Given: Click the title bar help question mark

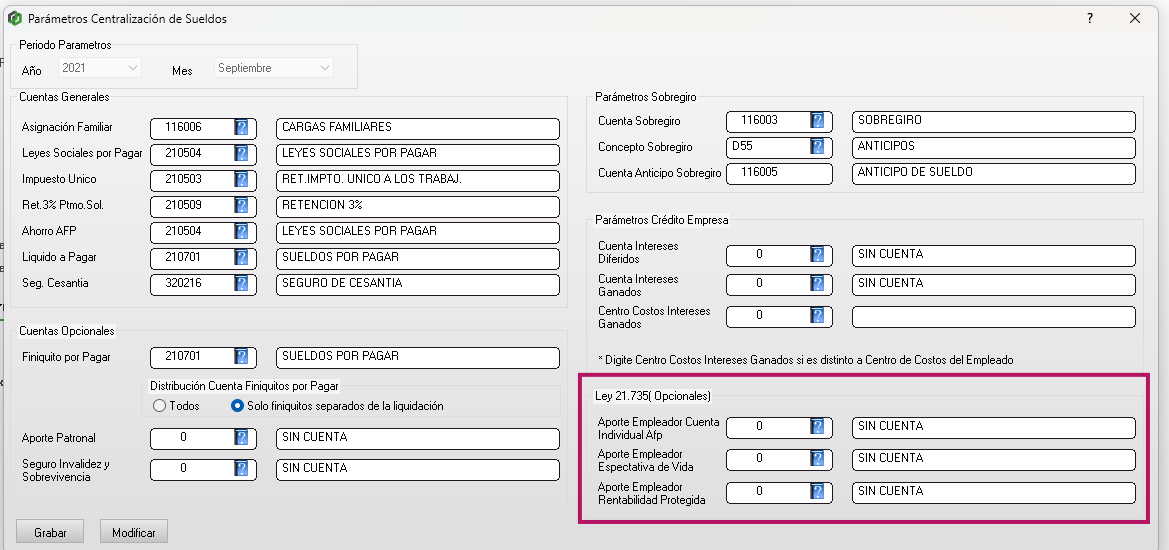Looking at the screenshot, I should click(x=1090, y=18).
